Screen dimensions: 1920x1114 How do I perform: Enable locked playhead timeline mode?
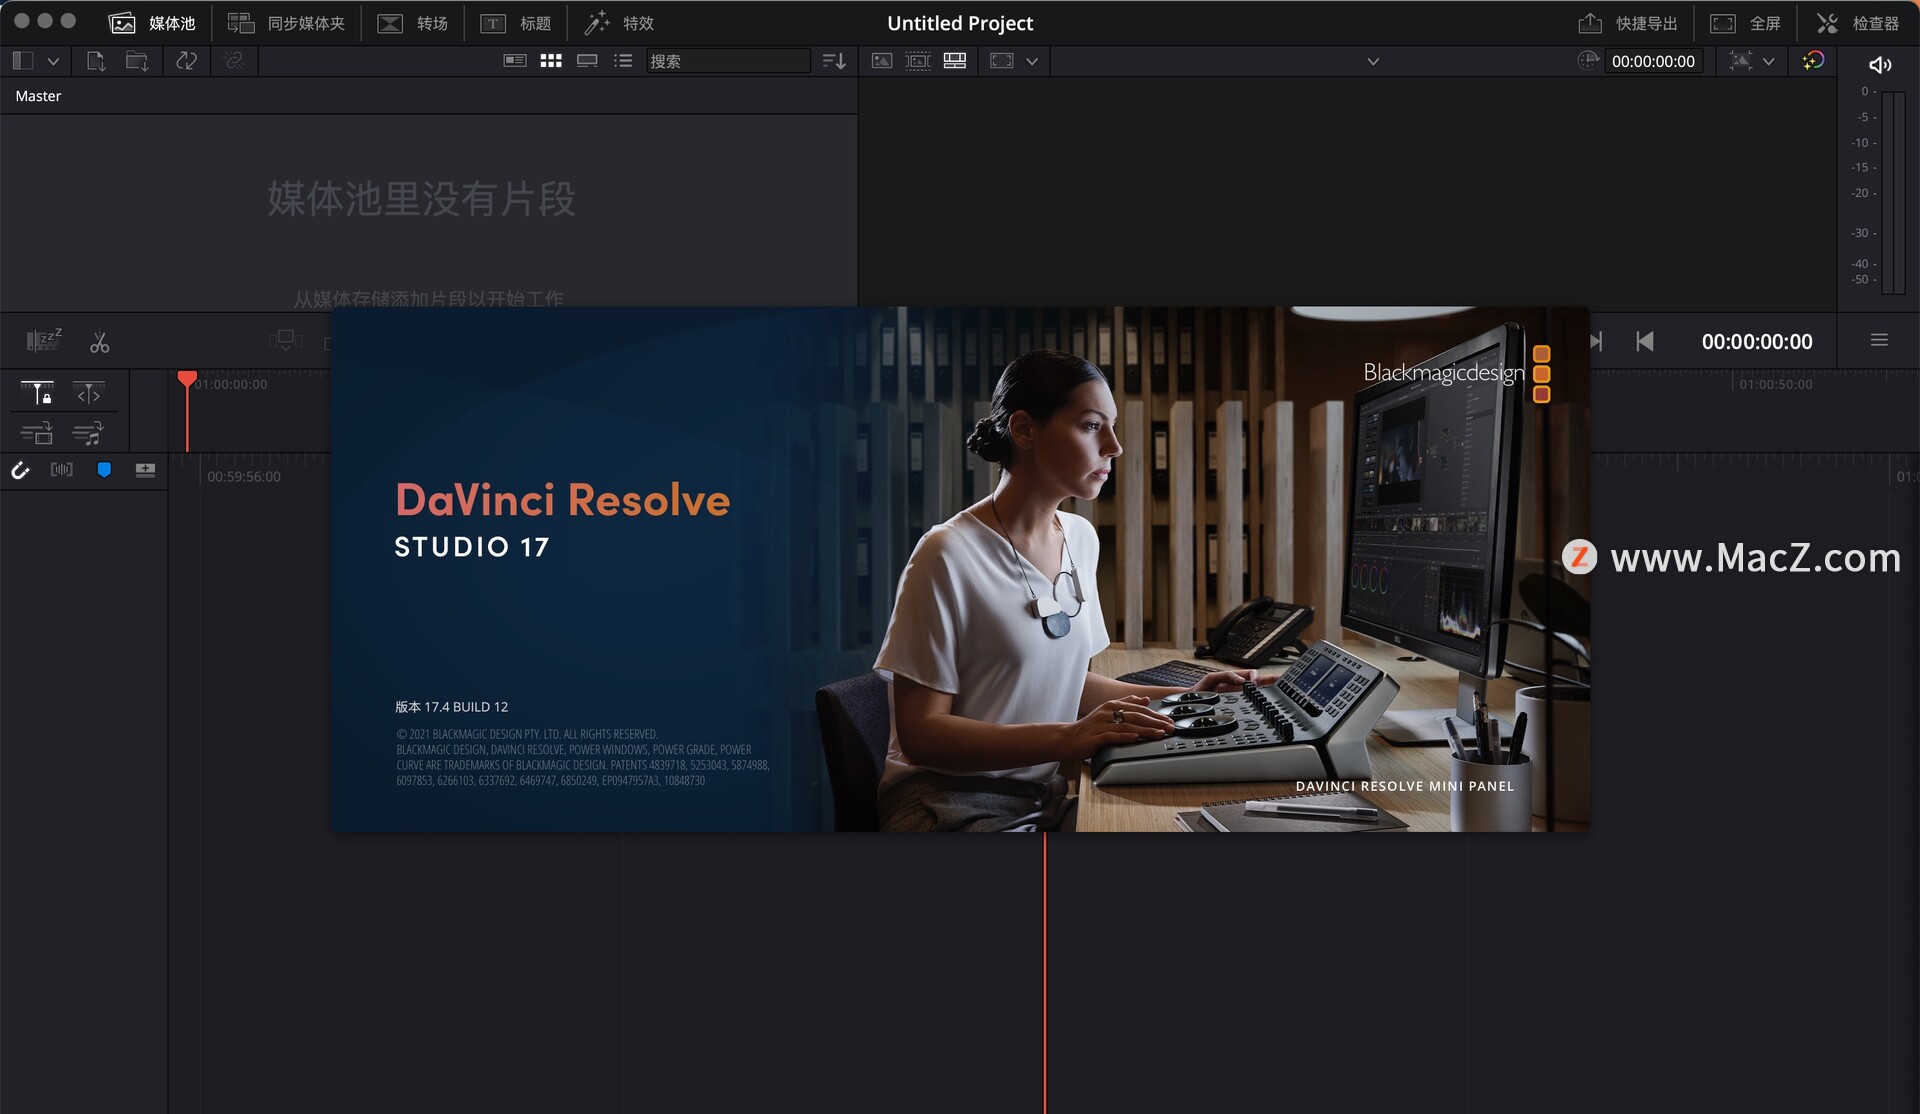37,393
